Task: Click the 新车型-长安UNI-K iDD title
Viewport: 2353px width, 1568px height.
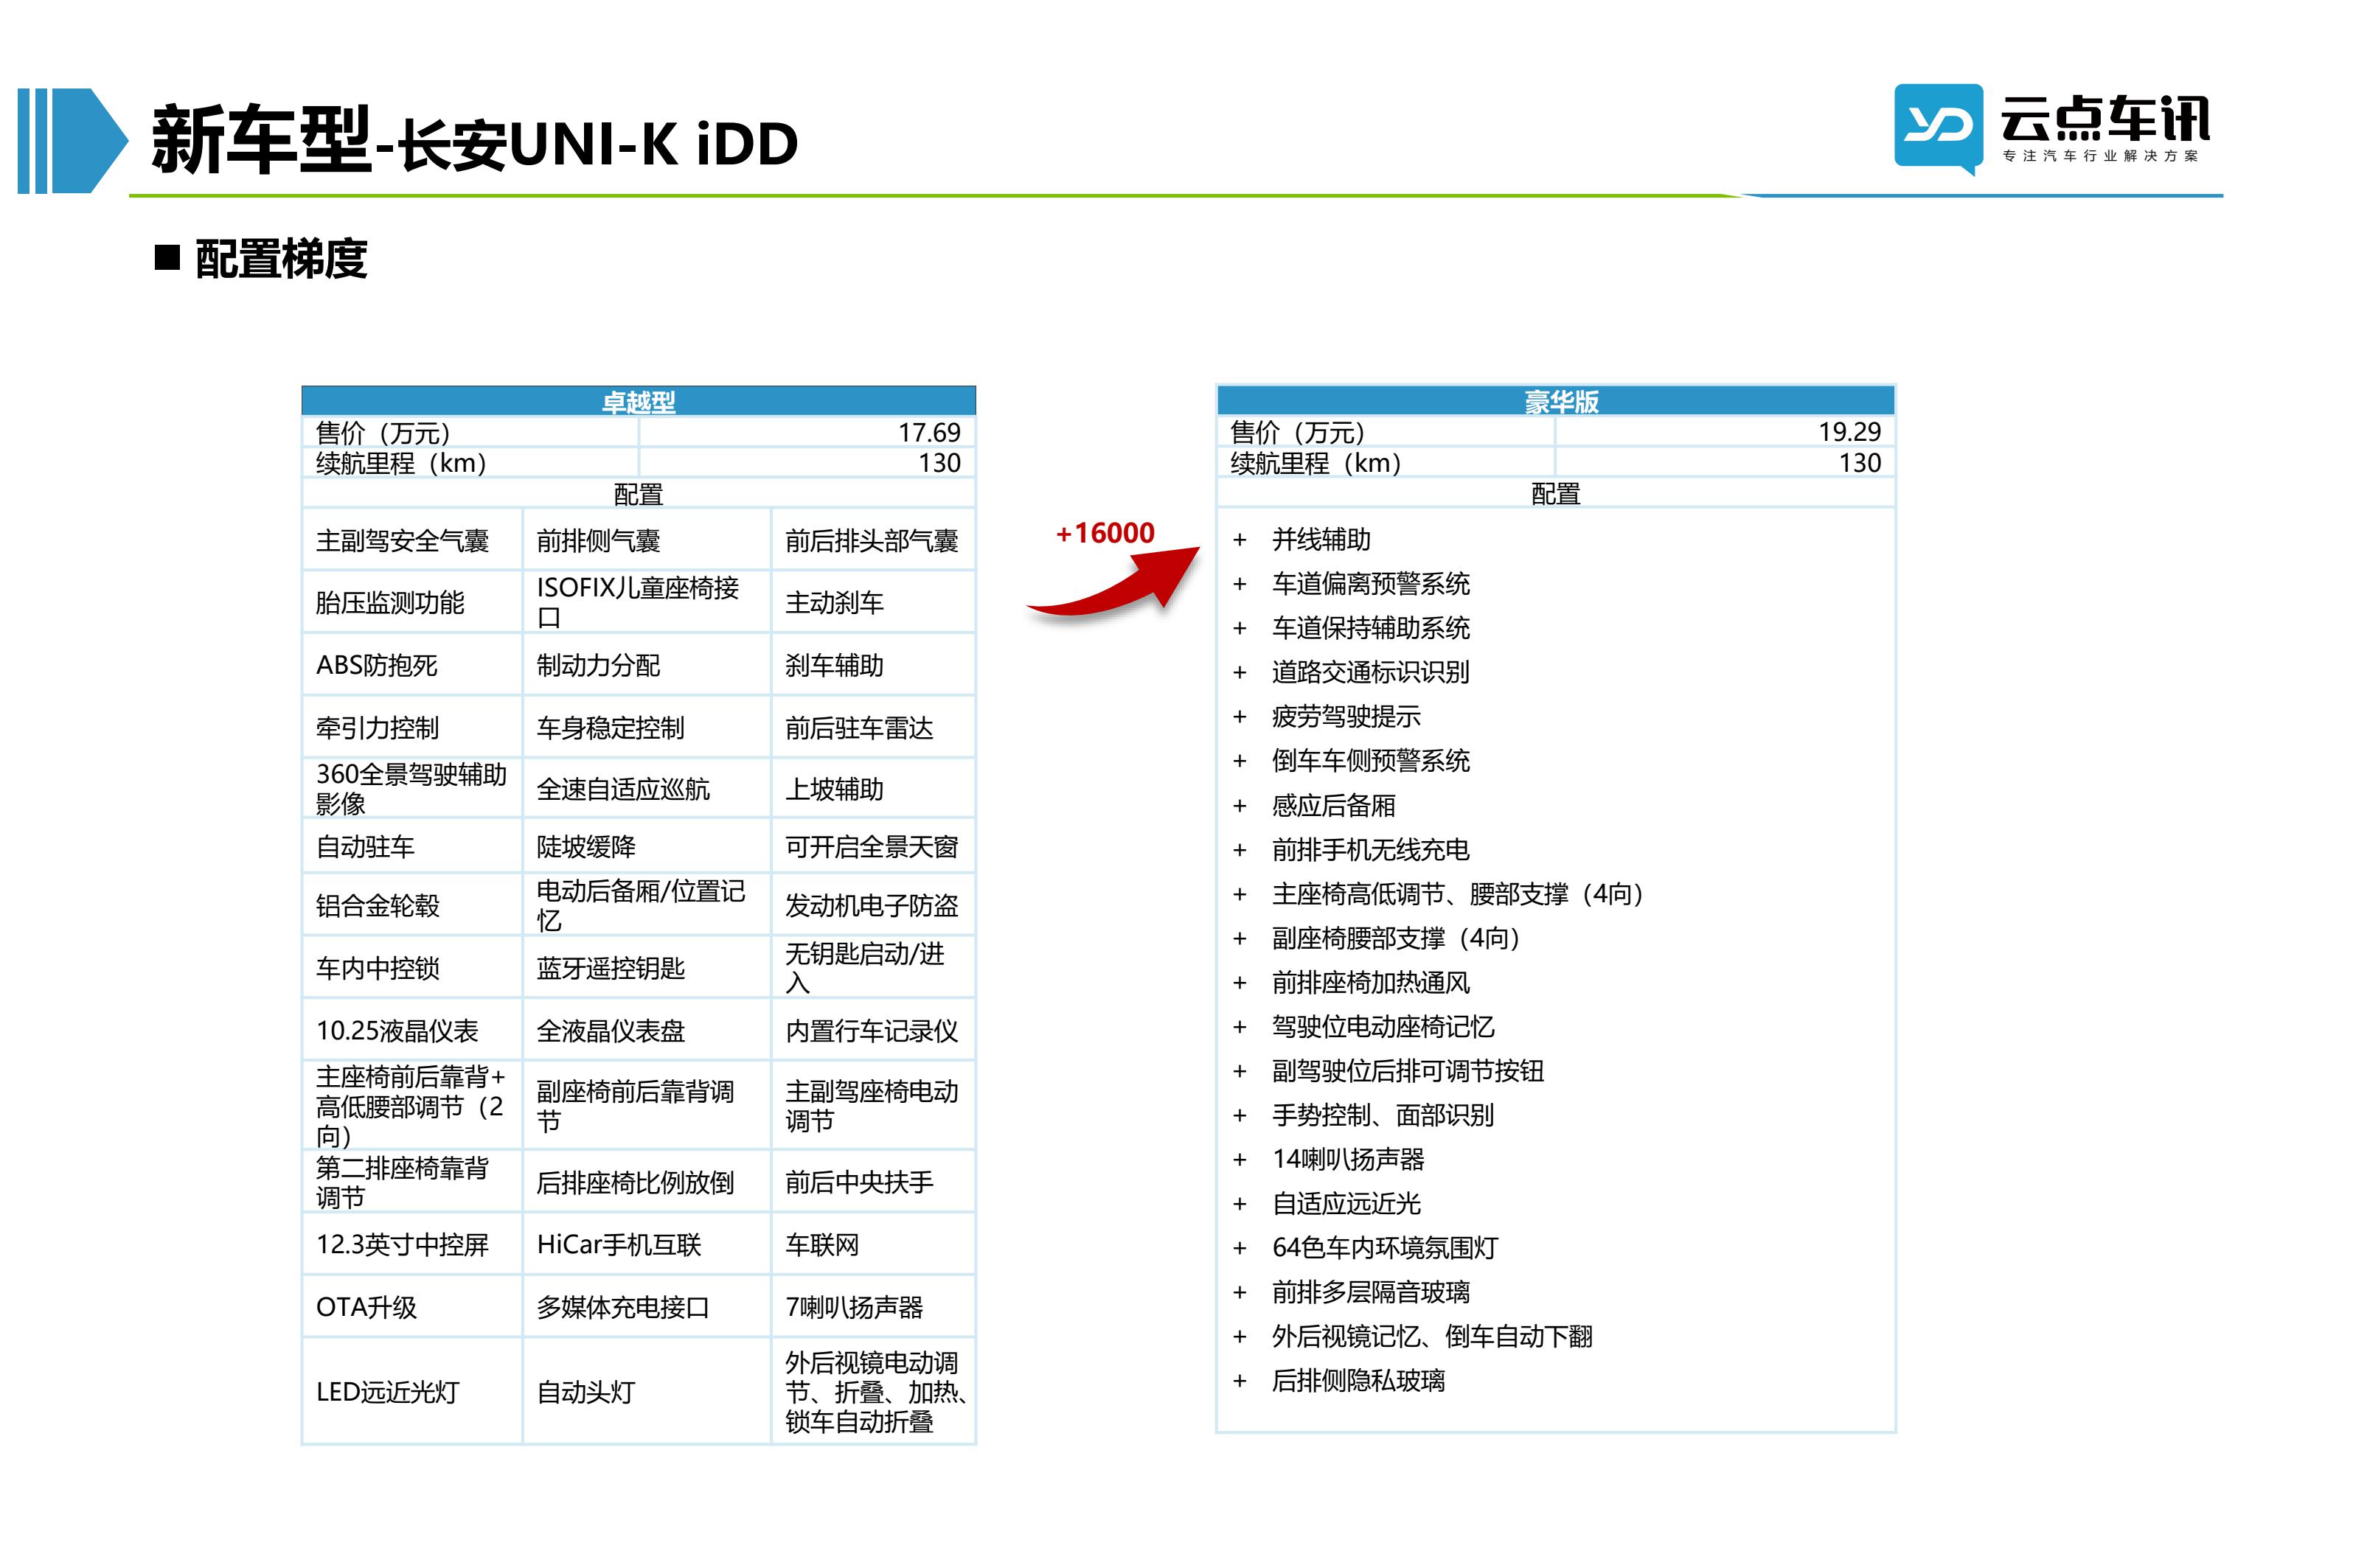Action: (x=475, y=141)
